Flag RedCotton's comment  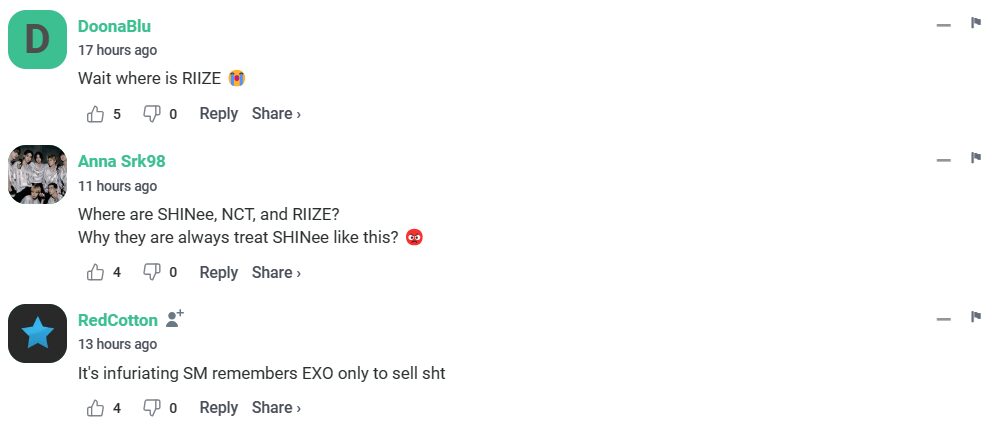point(976,317)
